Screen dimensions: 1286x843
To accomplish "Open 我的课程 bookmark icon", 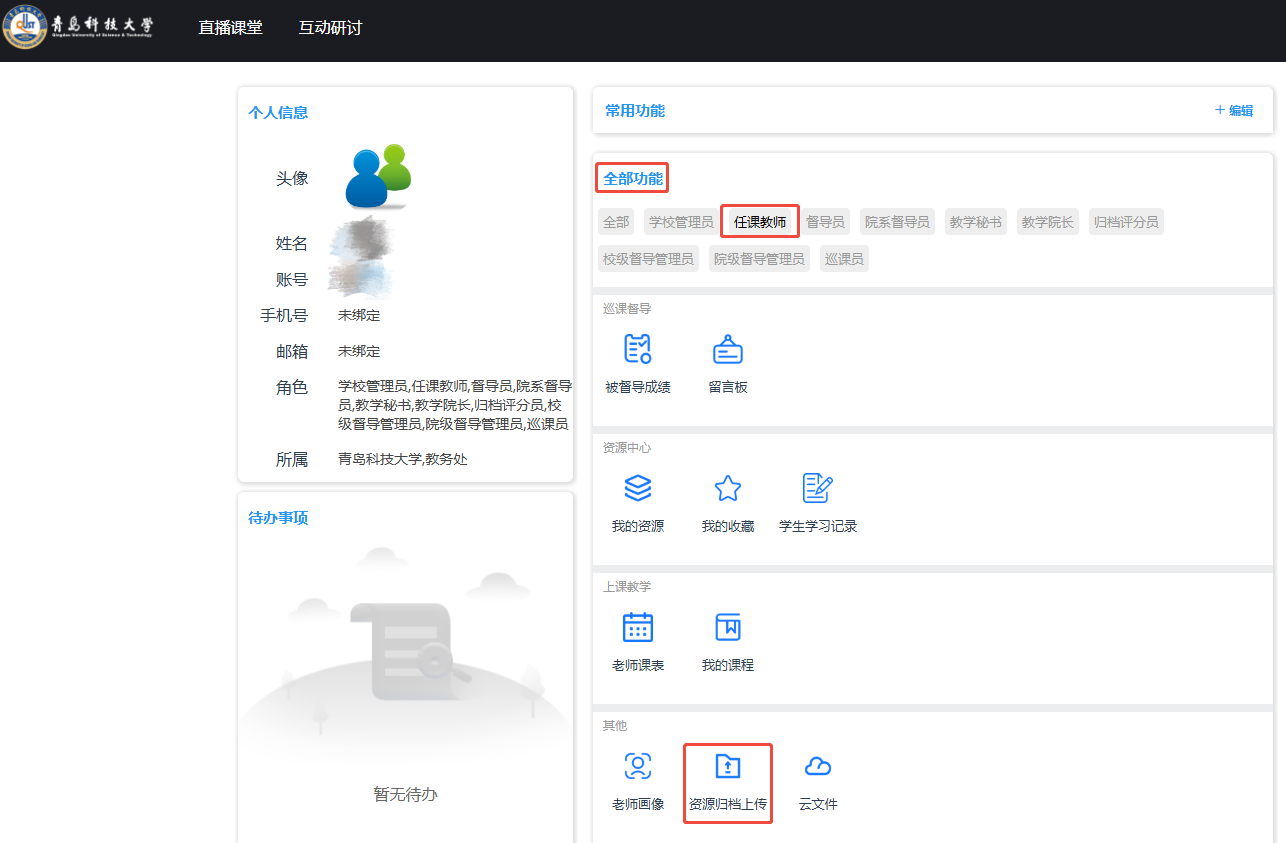I will coord(727,627).
